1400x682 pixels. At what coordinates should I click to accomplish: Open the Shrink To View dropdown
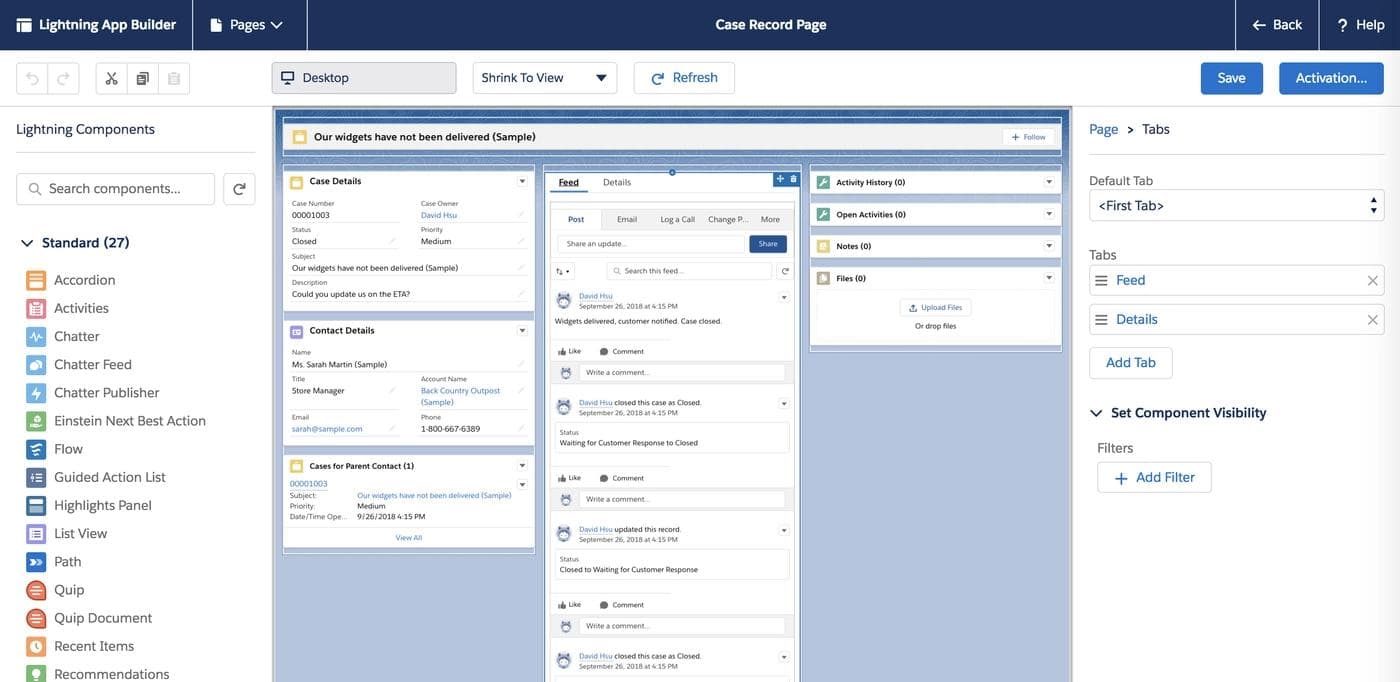(544, 78)
